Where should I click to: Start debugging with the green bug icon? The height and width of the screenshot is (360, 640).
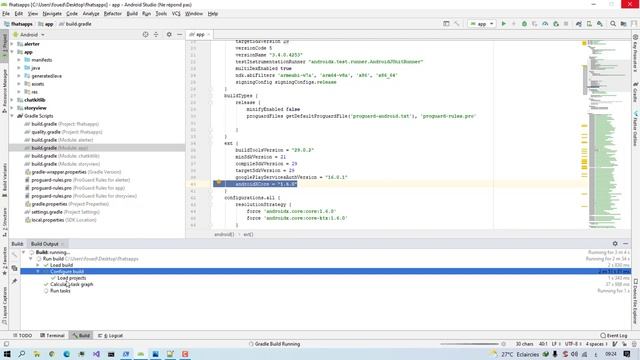pyautogui.click(x=524, y=24)
